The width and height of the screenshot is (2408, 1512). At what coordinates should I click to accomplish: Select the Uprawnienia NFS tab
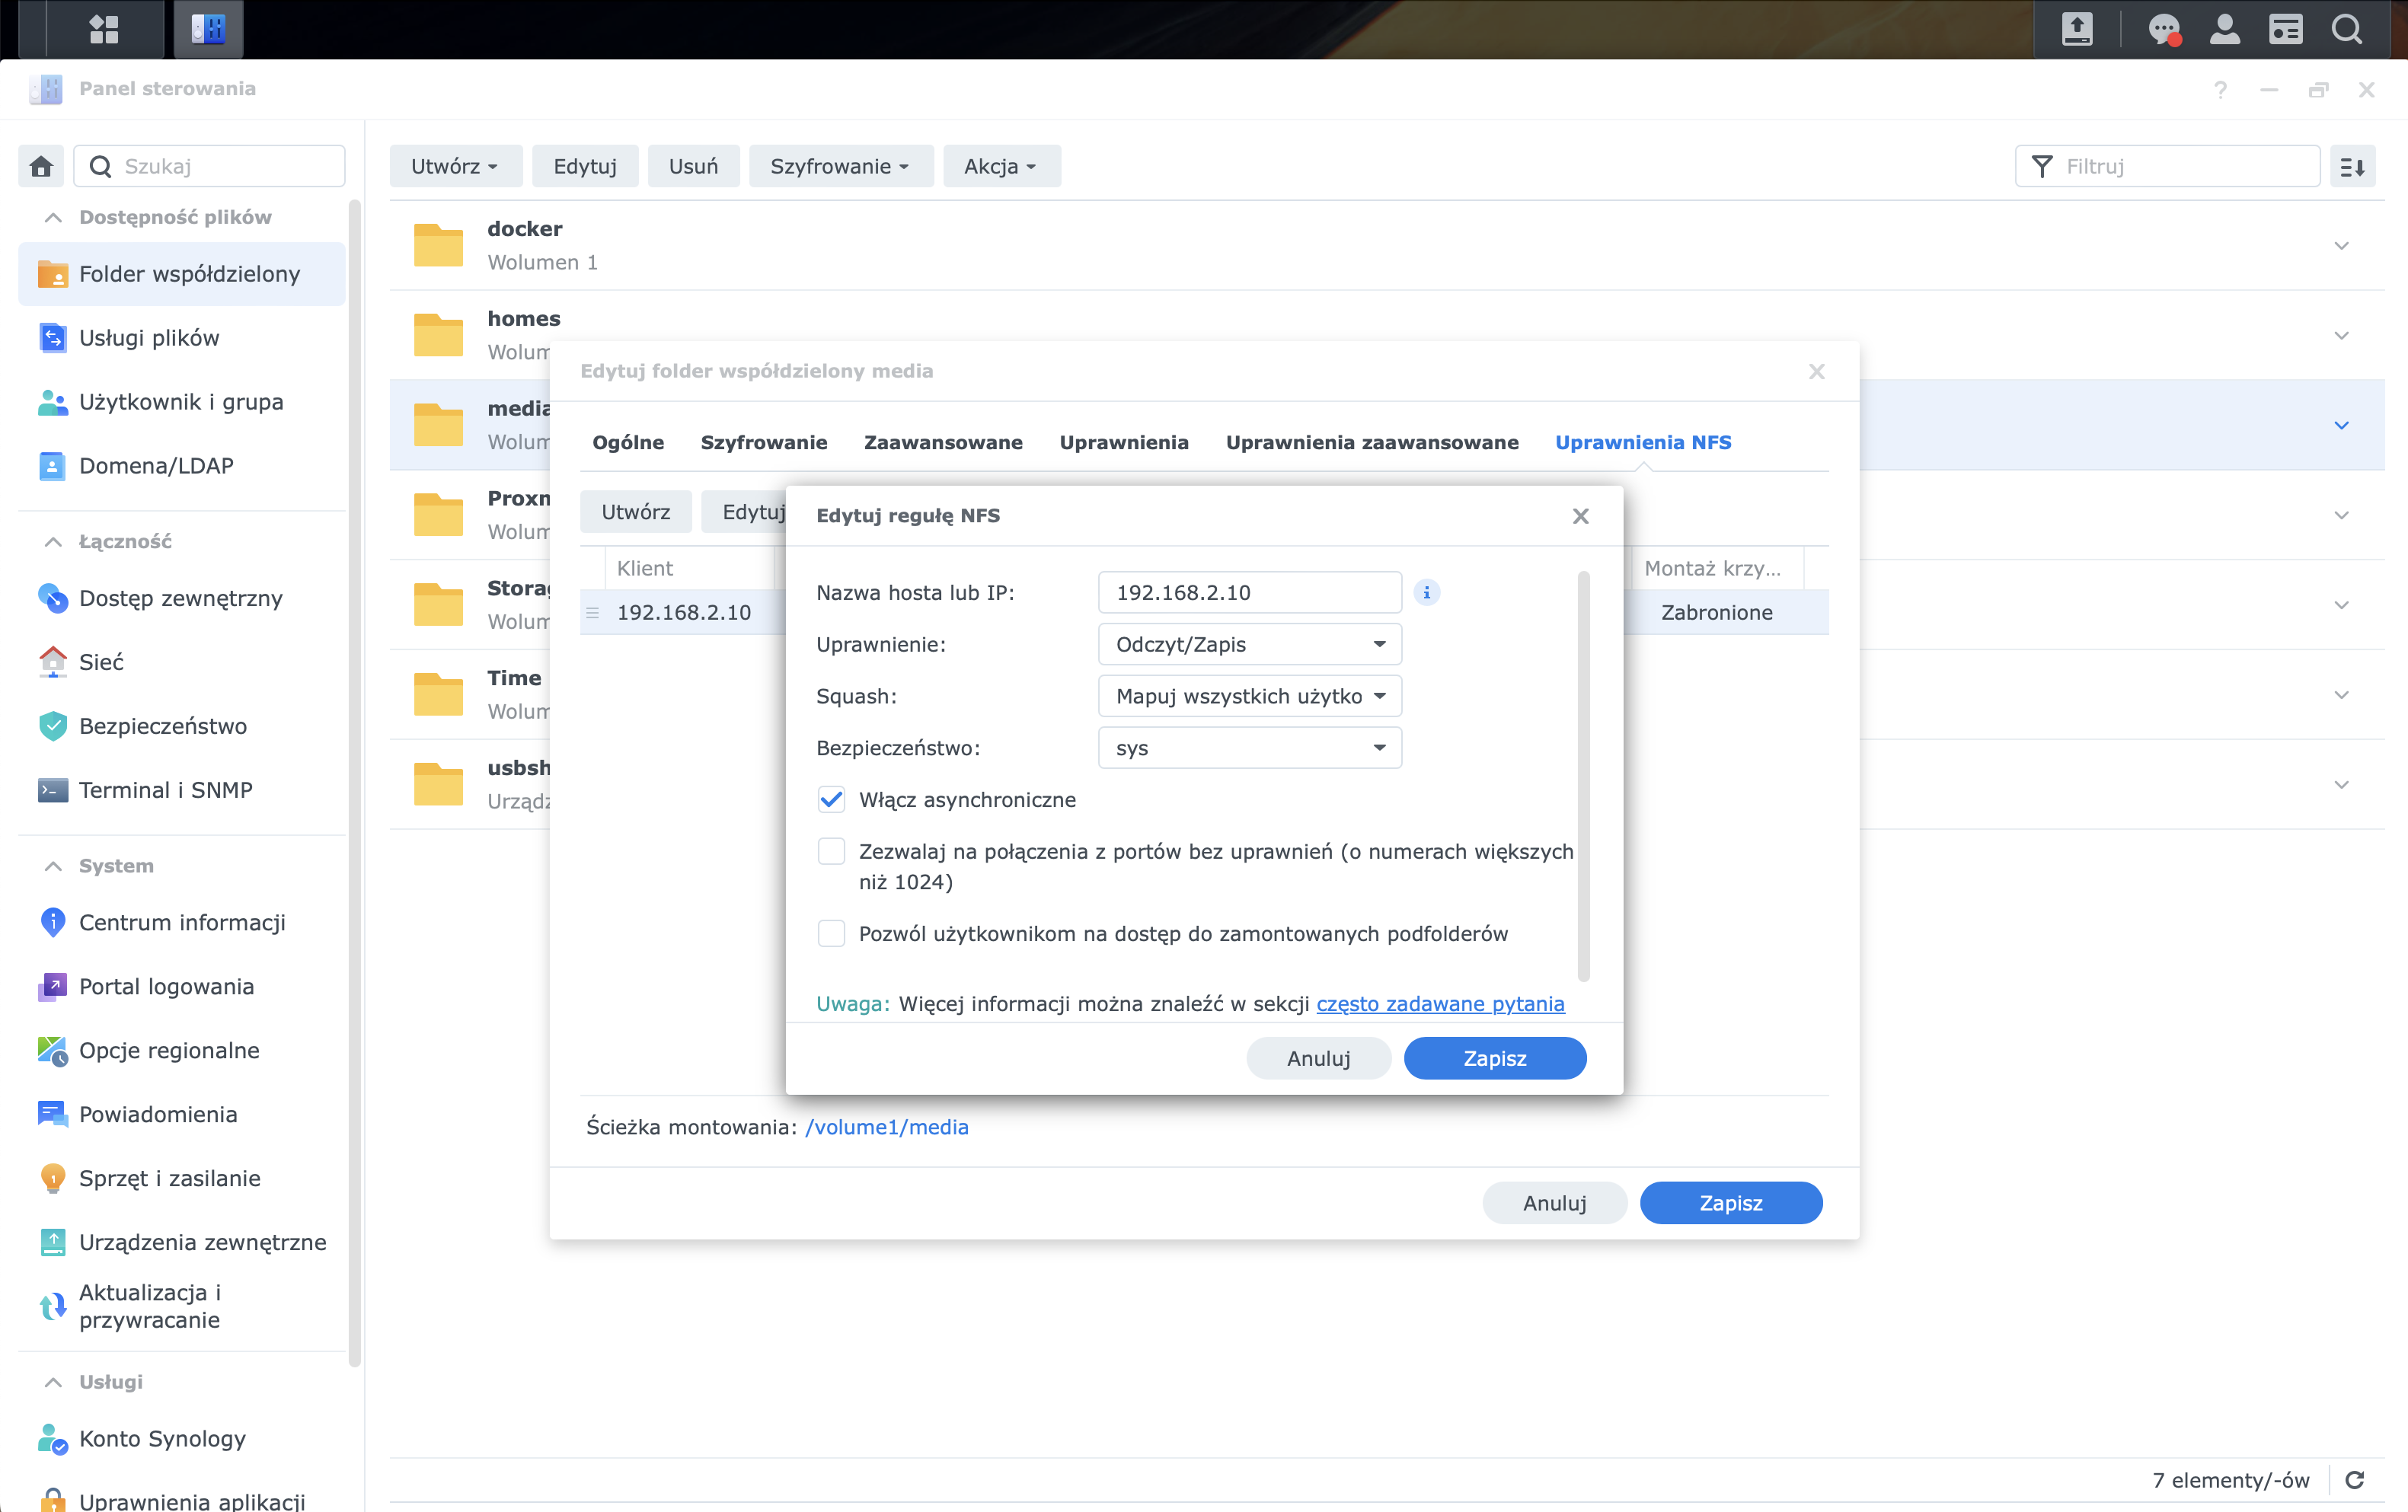[1643, 442]
